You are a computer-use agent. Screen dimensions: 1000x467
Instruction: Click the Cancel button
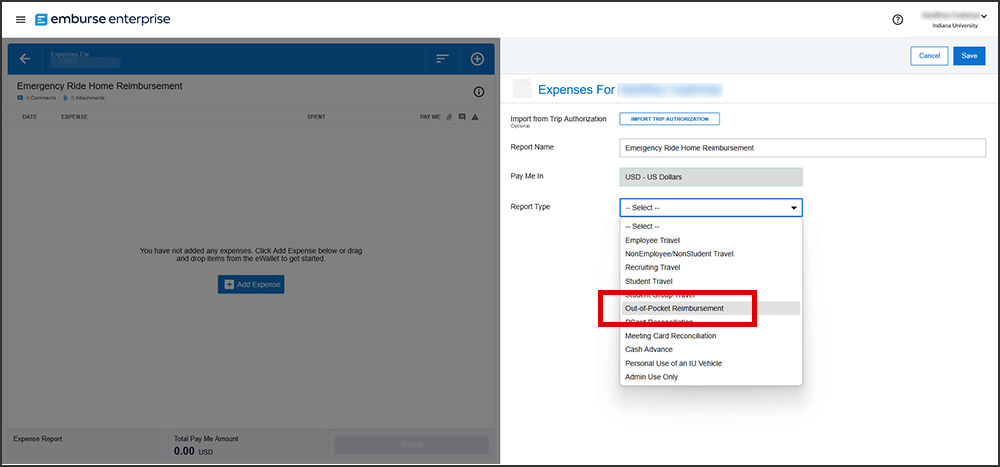pos(928,56)
